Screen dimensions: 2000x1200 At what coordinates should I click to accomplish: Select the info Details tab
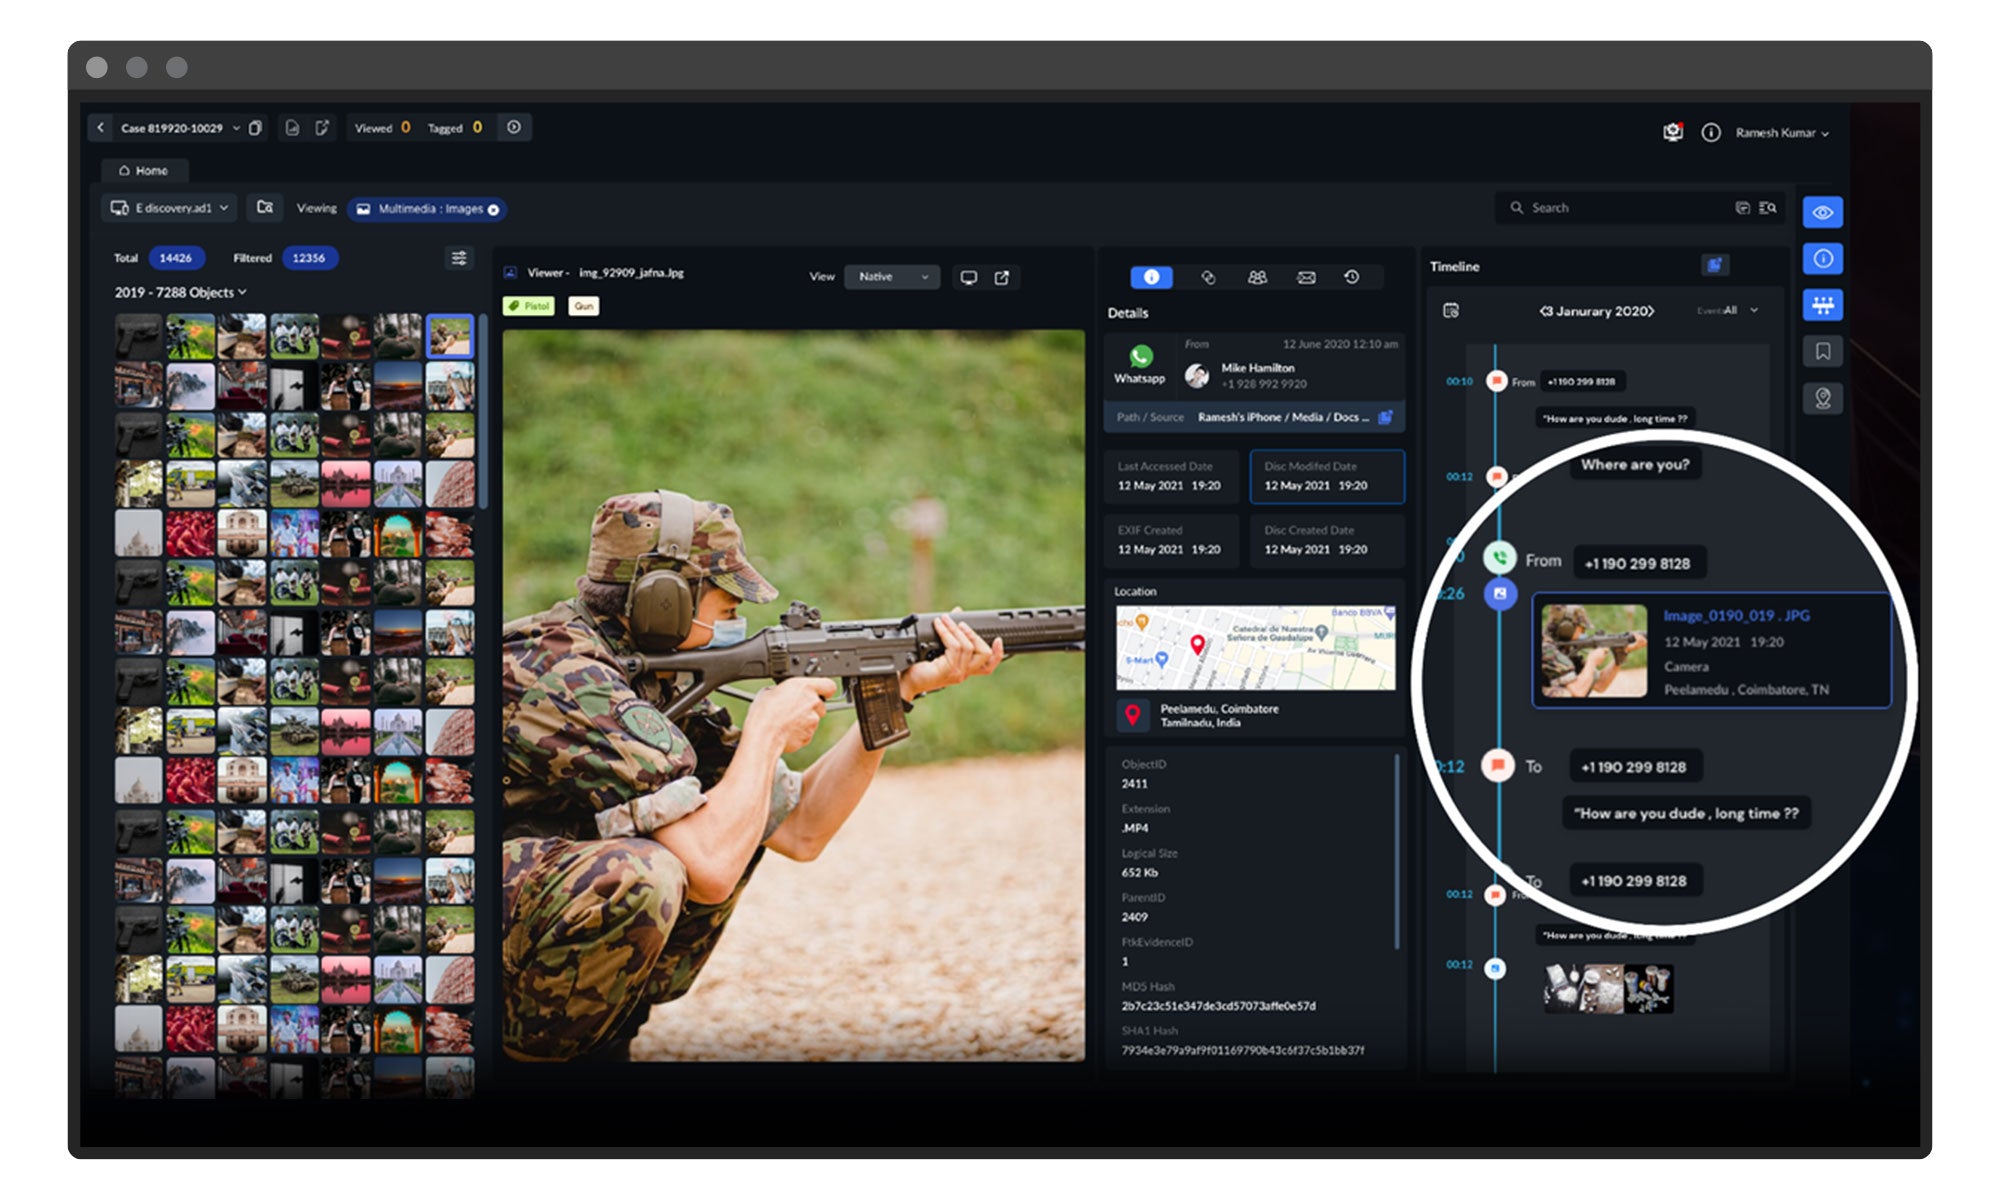point(1151,277)
